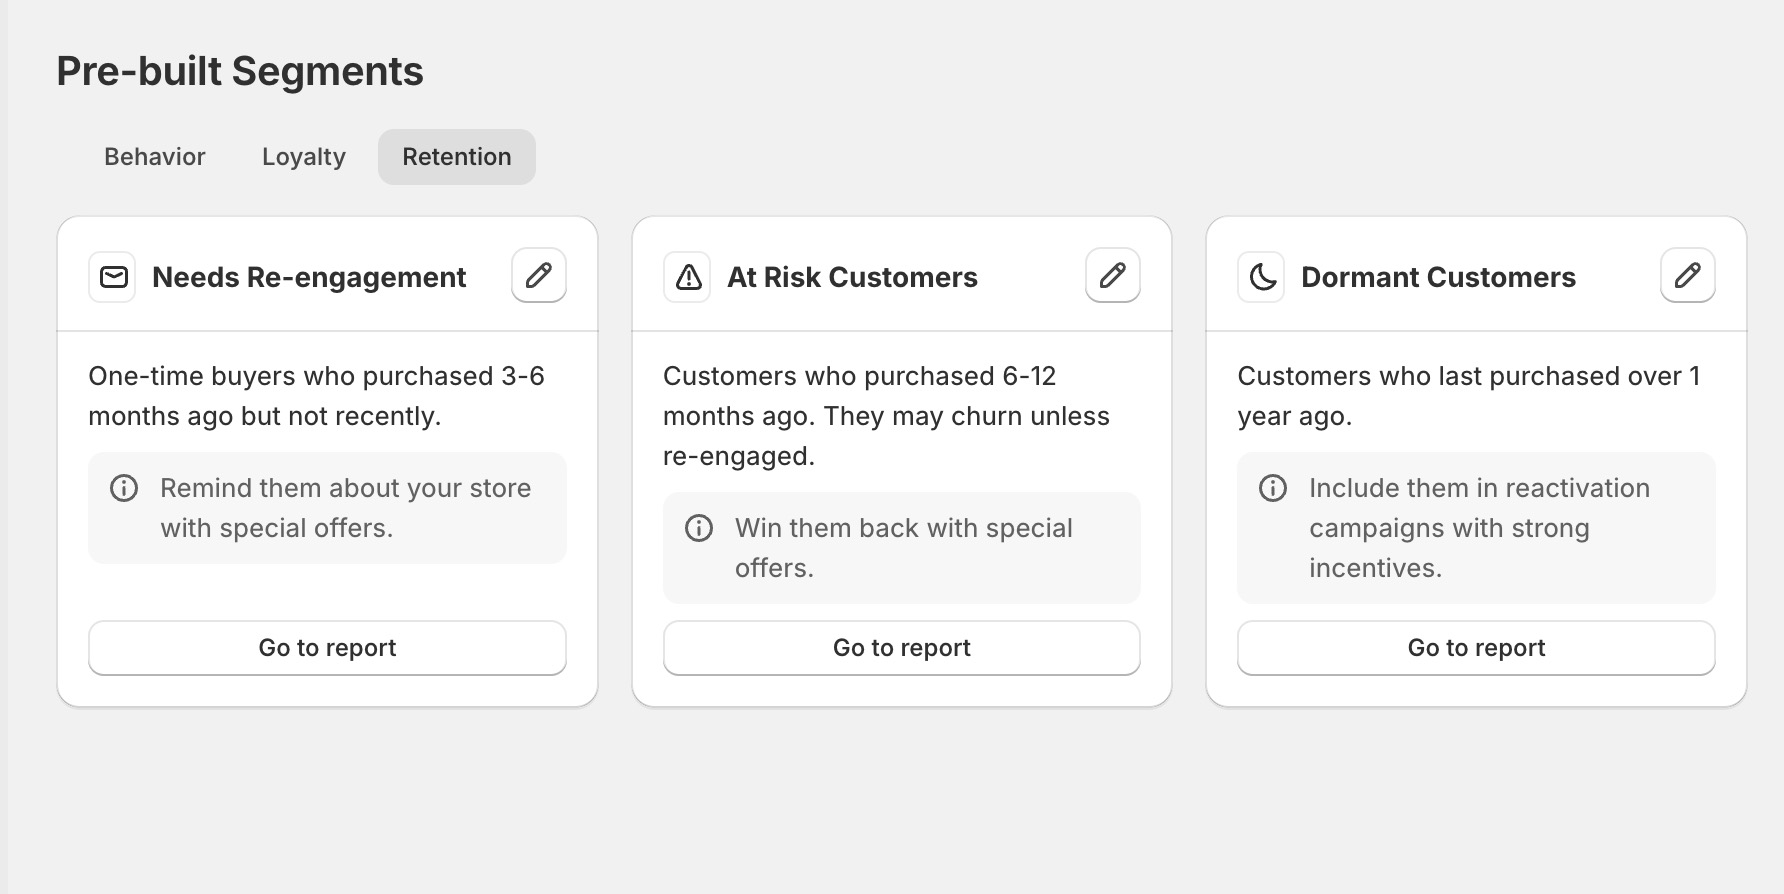
Task: Select the At Risk Customers card
Action: (x=900, y=415)
